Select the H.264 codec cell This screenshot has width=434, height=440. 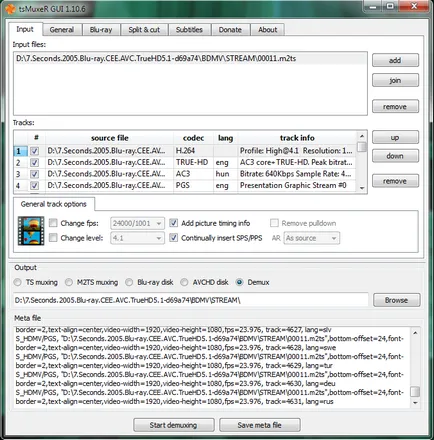(193, 151)
